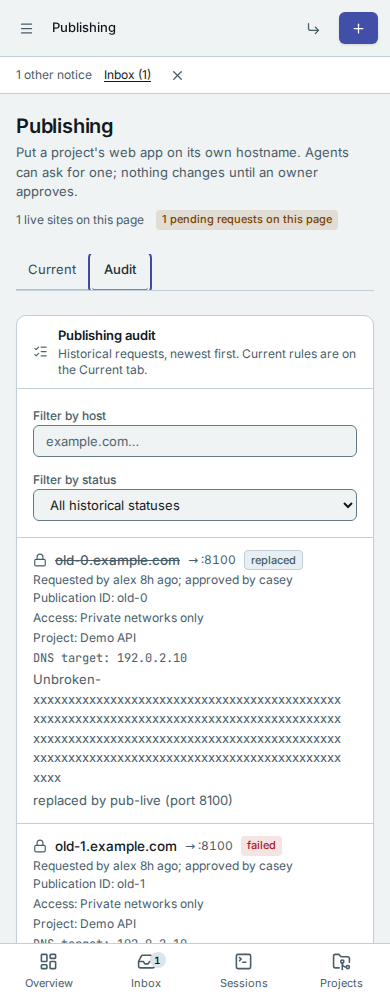Focus the Filter by host field

coord(195,441)
